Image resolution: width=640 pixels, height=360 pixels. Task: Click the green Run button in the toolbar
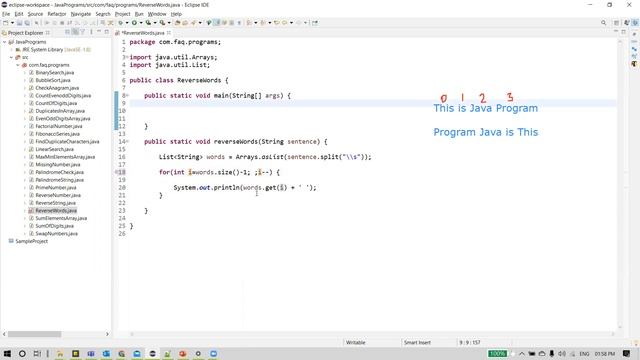point(134,23)
